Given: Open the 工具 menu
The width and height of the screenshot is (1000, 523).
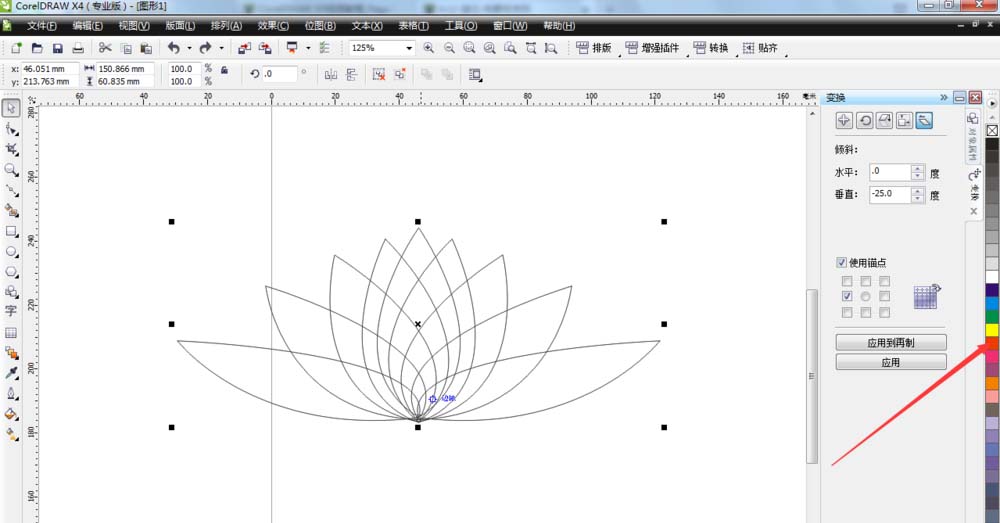Looking at the screenshot, I should 460,26.
